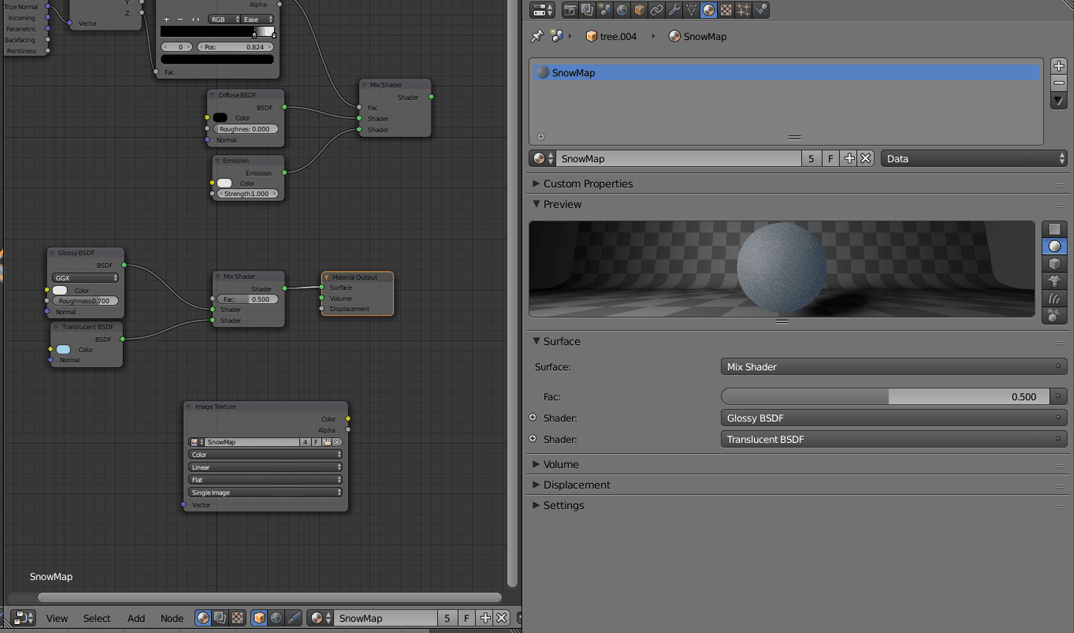Unlink SnowMap material in Properties panel
The image size is (1074, 633).
tap(866, 158)
